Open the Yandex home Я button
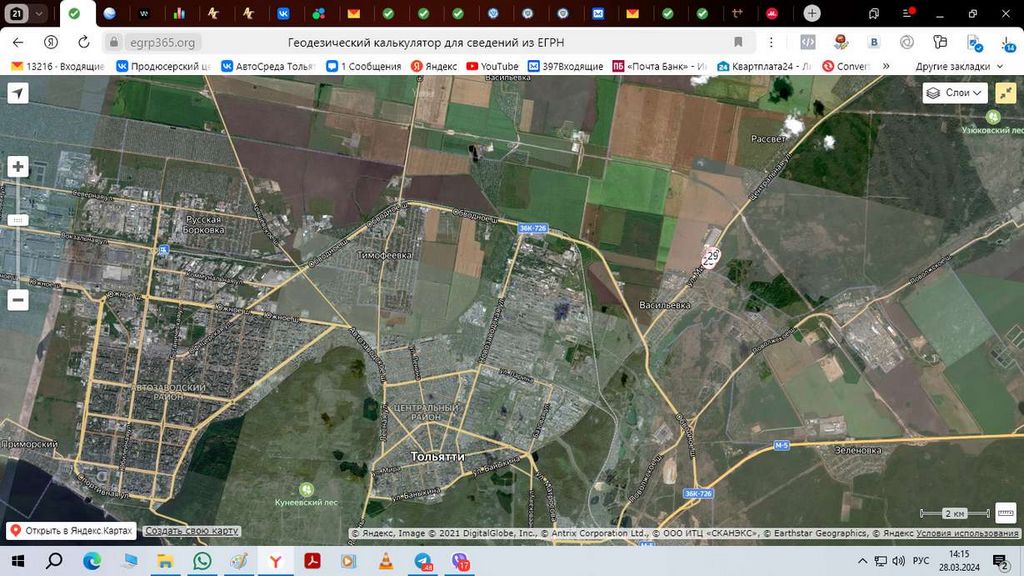1024x576 pixels. coord(50,42)
